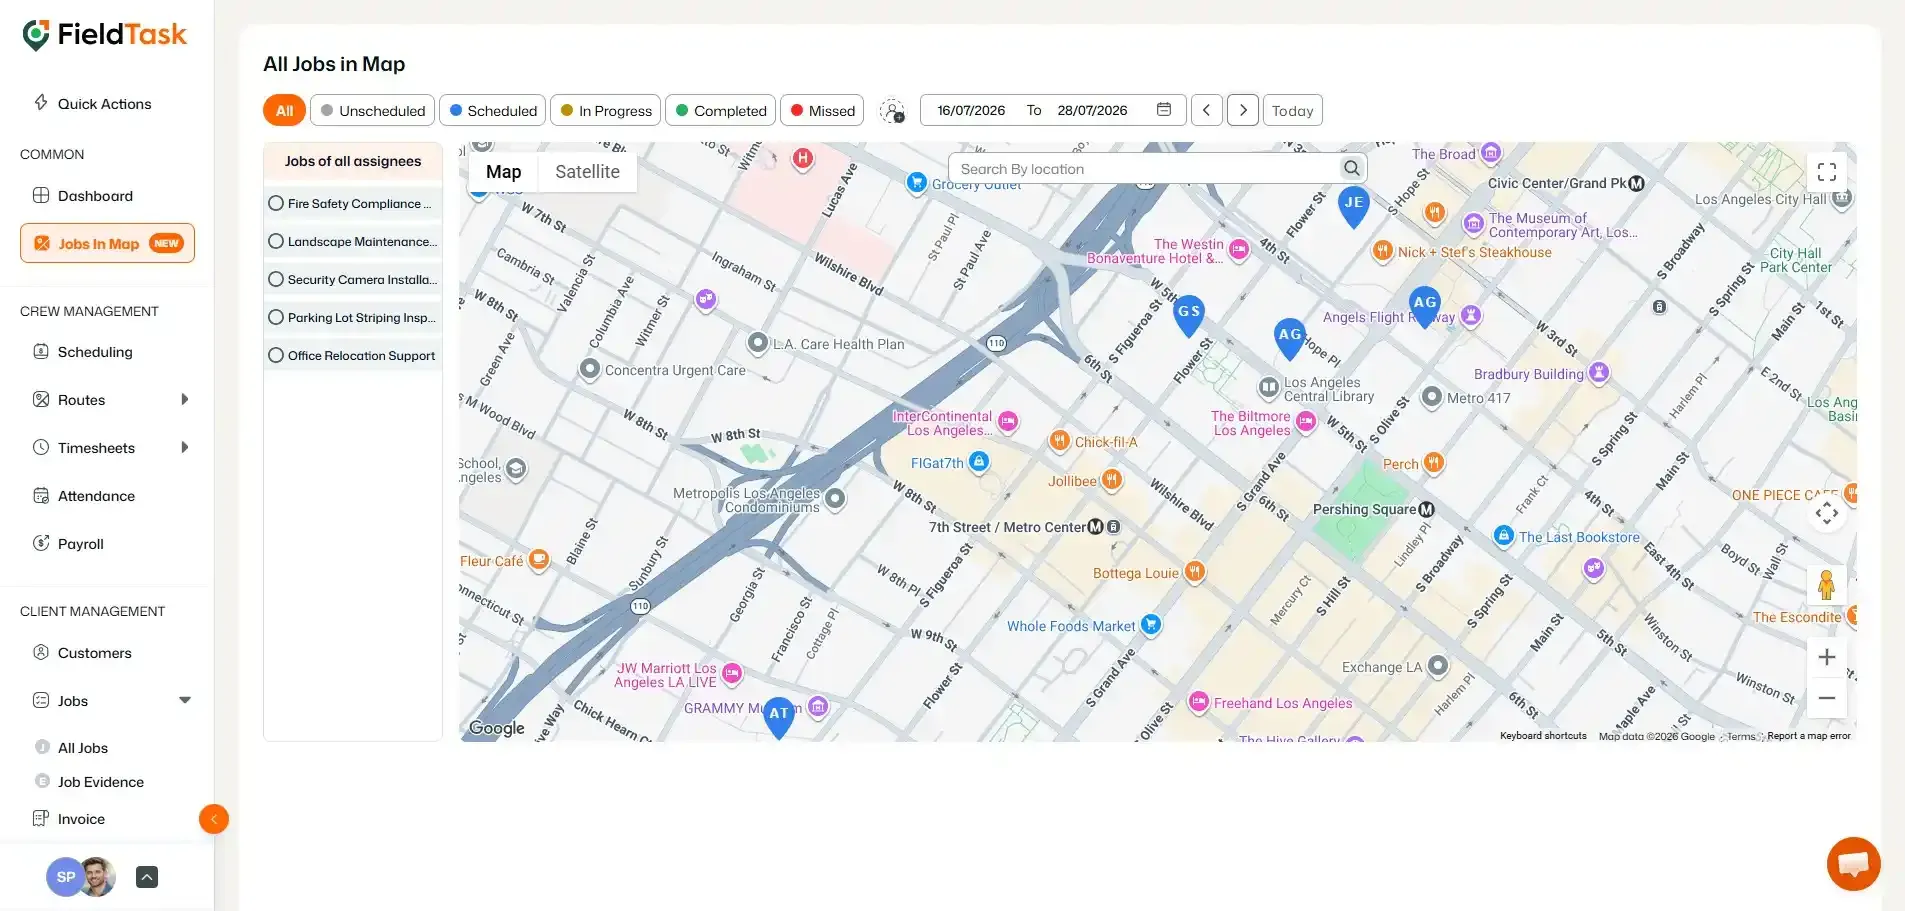Collapse the Jobs submenu arrow
Viewport: 1905px width, 911px height.
click(185, 700)
